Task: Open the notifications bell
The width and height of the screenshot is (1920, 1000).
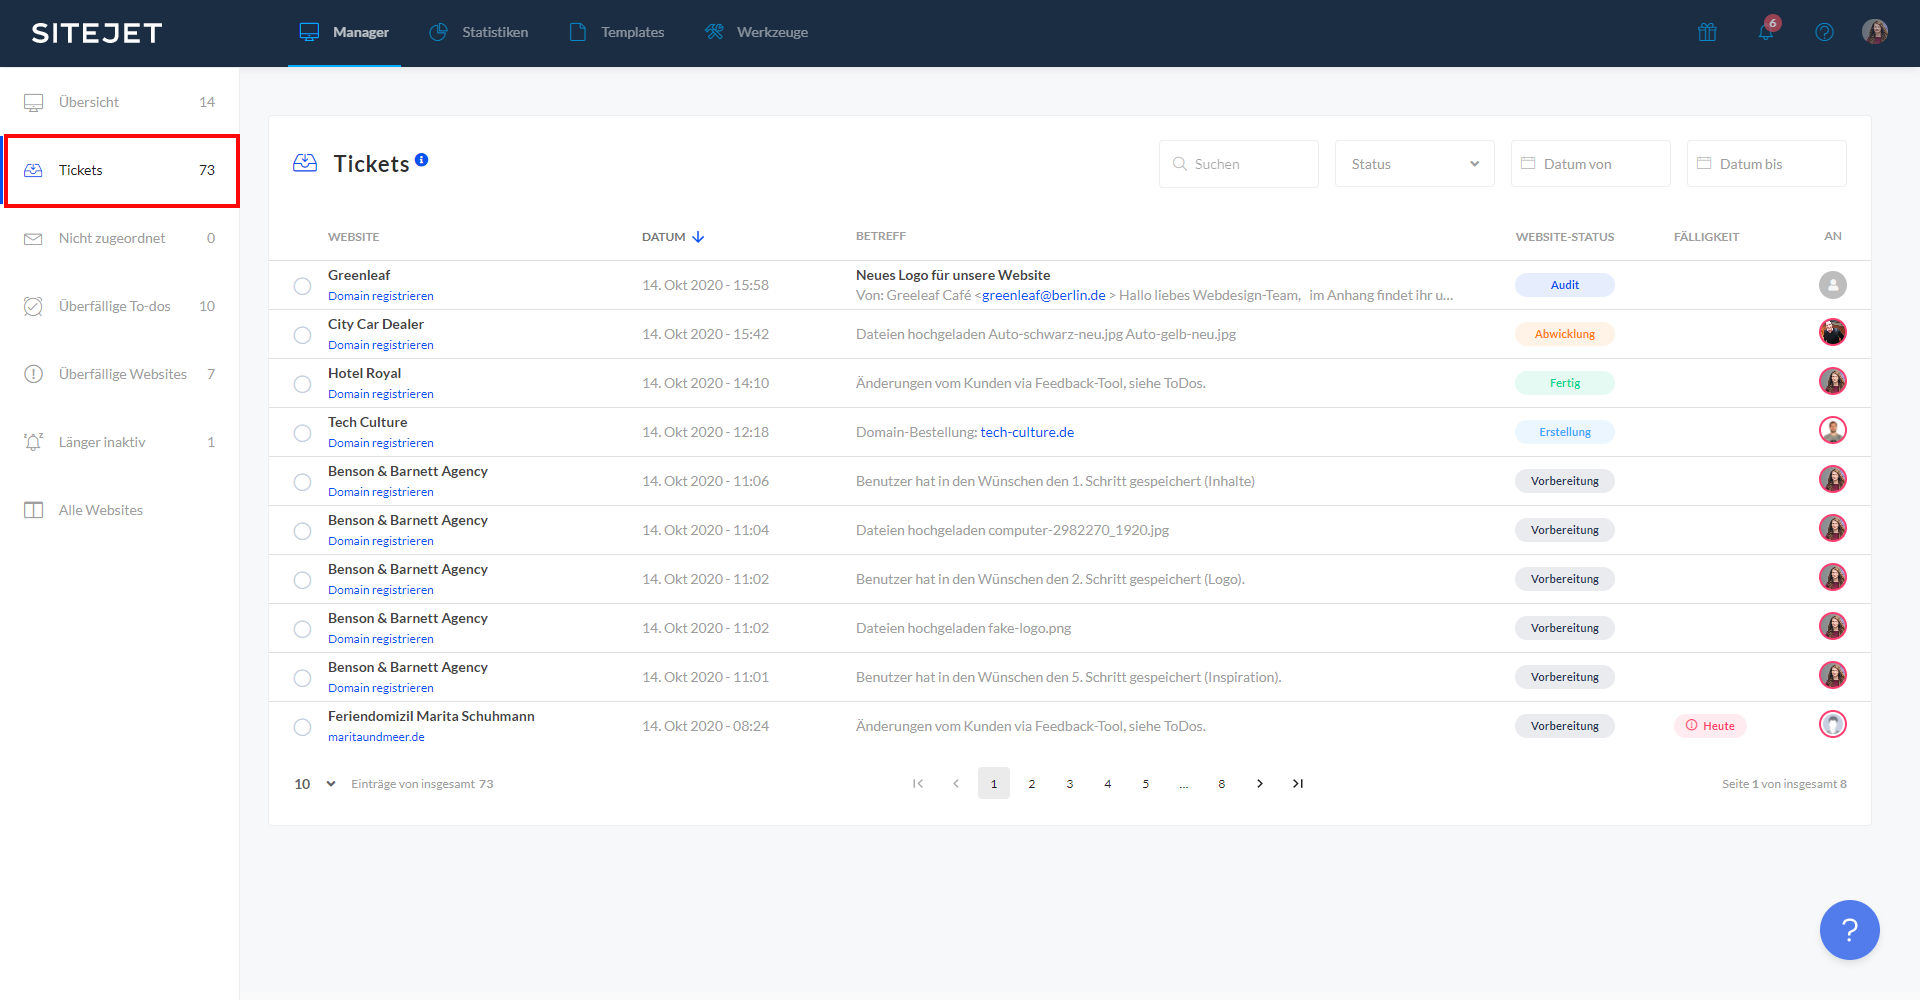Action: [1766, 32]
